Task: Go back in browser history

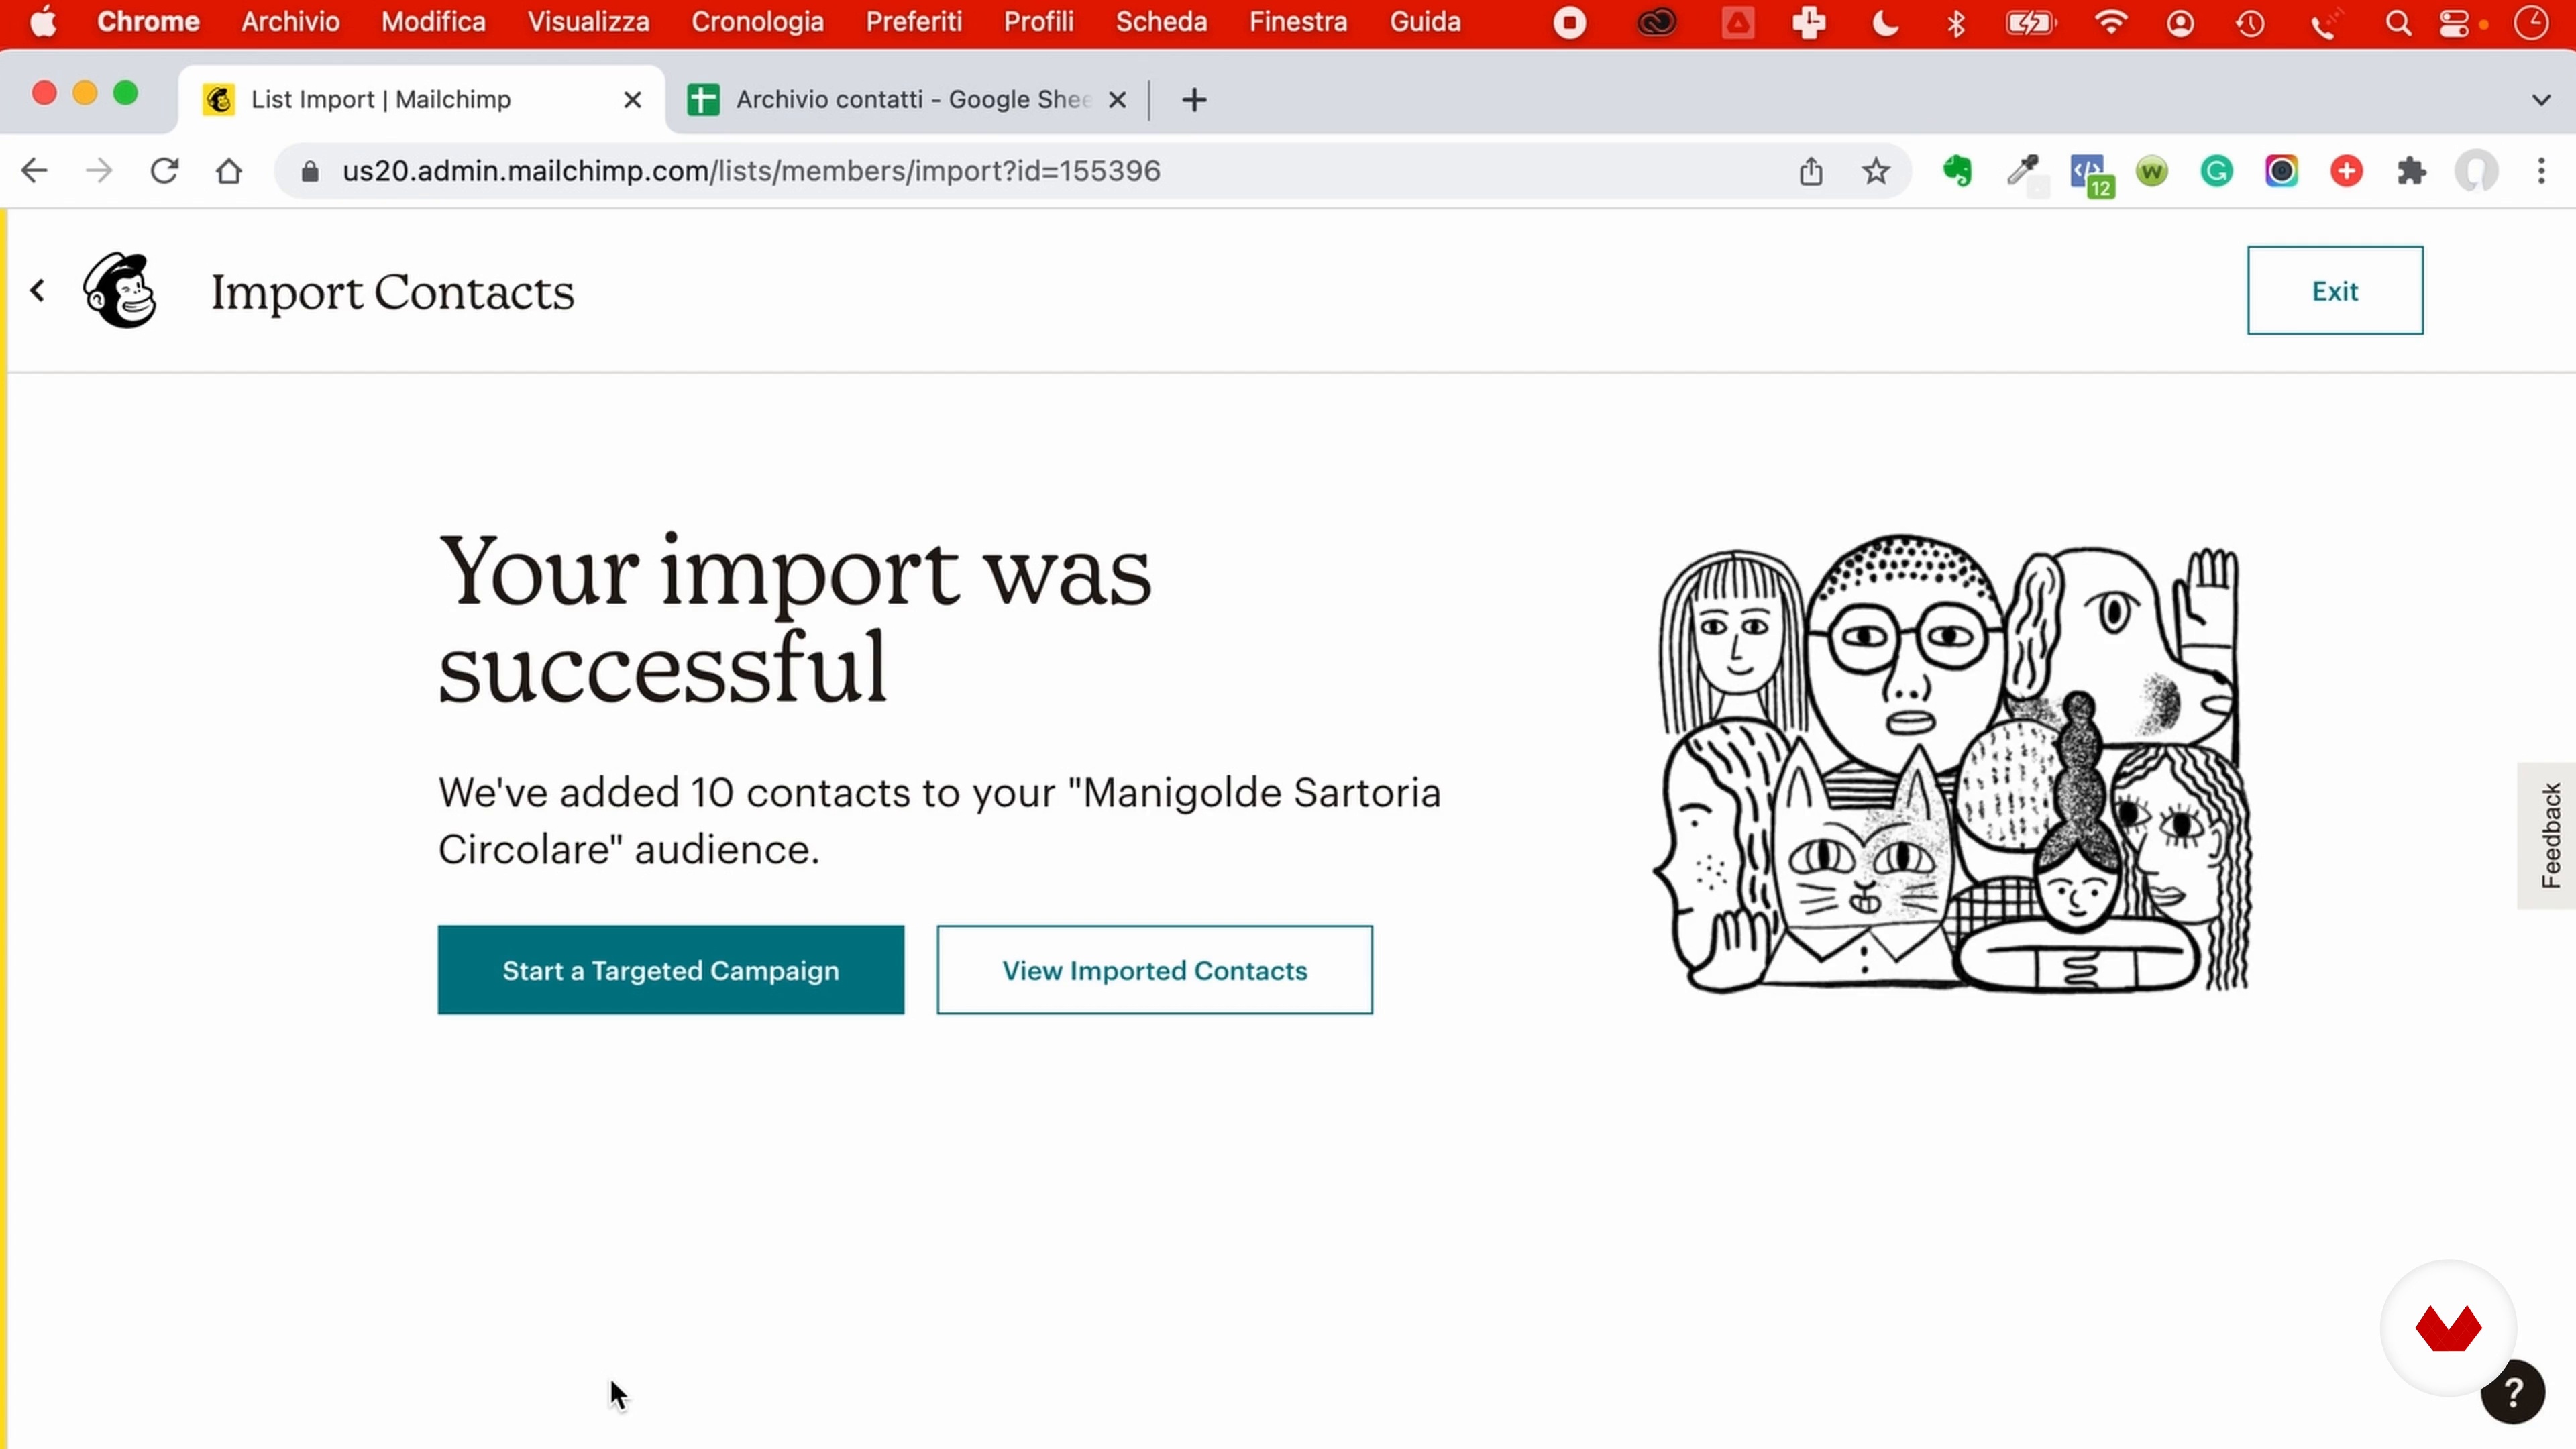Action: [x=34, y=171]
